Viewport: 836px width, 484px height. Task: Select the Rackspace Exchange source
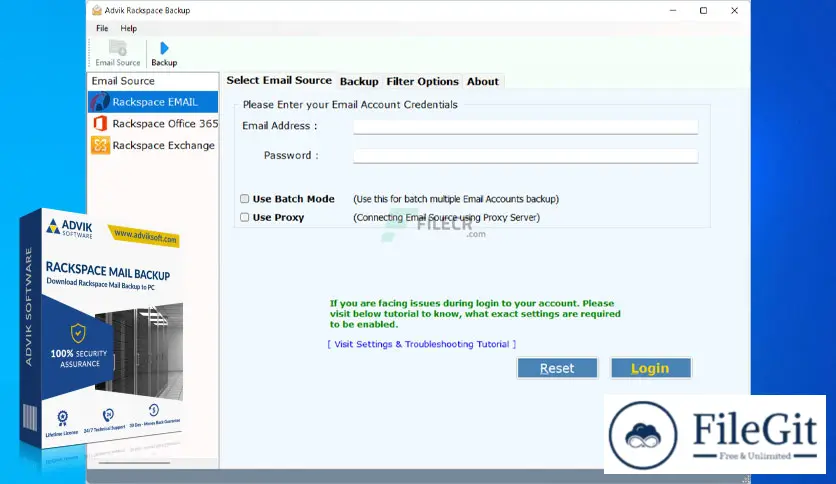(153, 145)
